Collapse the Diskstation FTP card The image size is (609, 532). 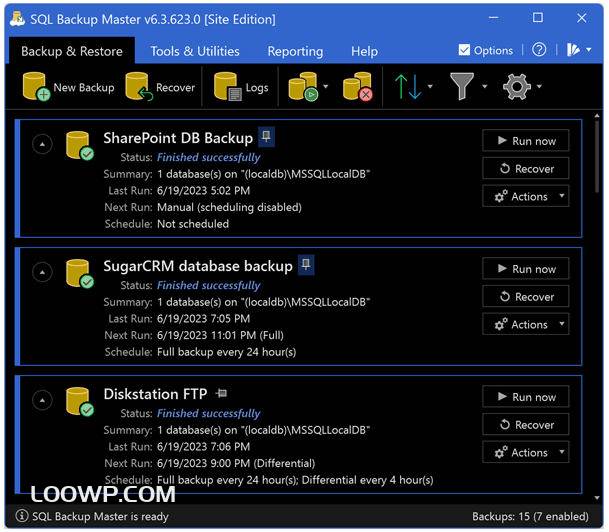click(42, 400)
